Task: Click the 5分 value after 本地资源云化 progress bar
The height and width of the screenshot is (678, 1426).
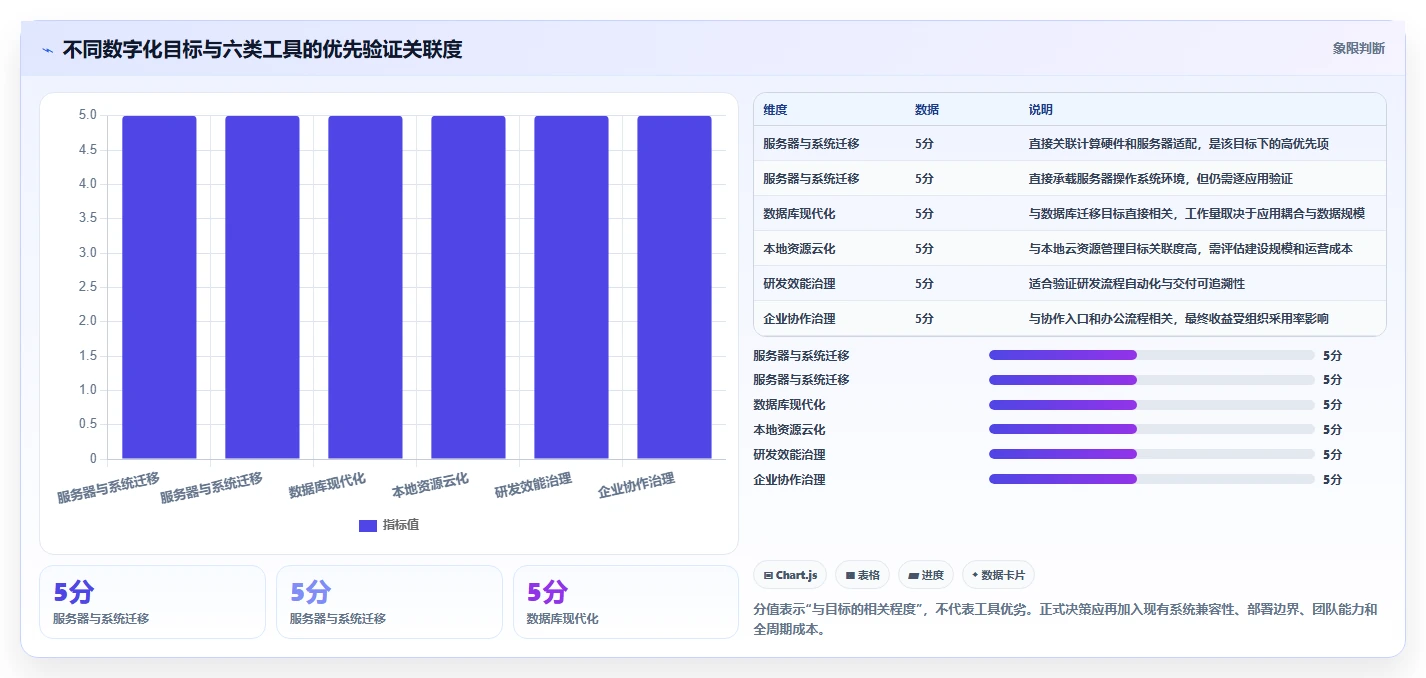Action: pos(1332,430)
